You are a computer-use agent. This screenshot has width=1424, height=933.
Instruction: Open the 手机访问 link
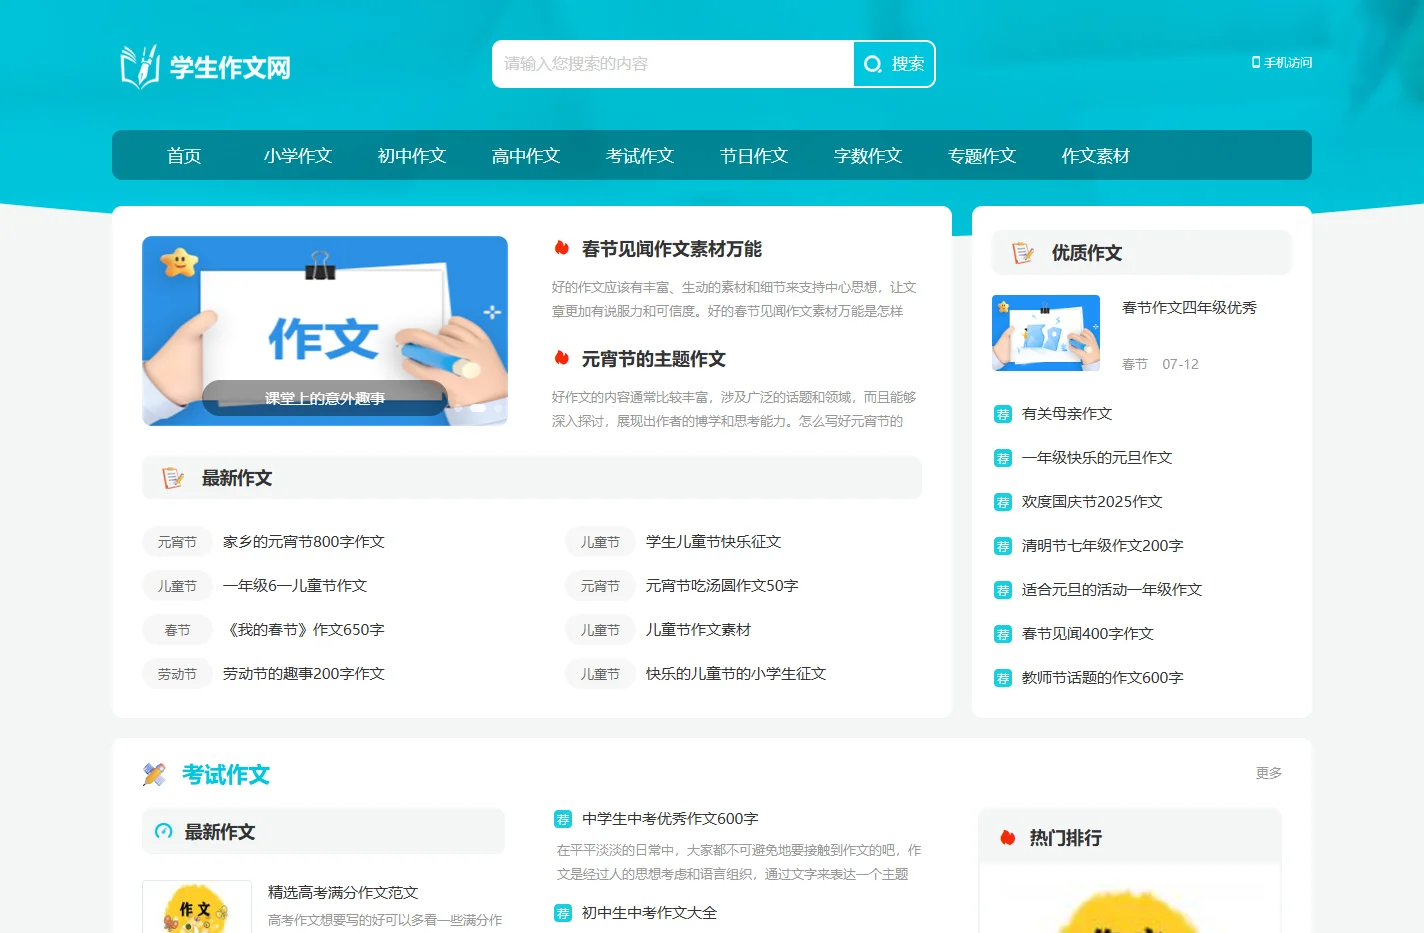click(x=1282, y=62)
